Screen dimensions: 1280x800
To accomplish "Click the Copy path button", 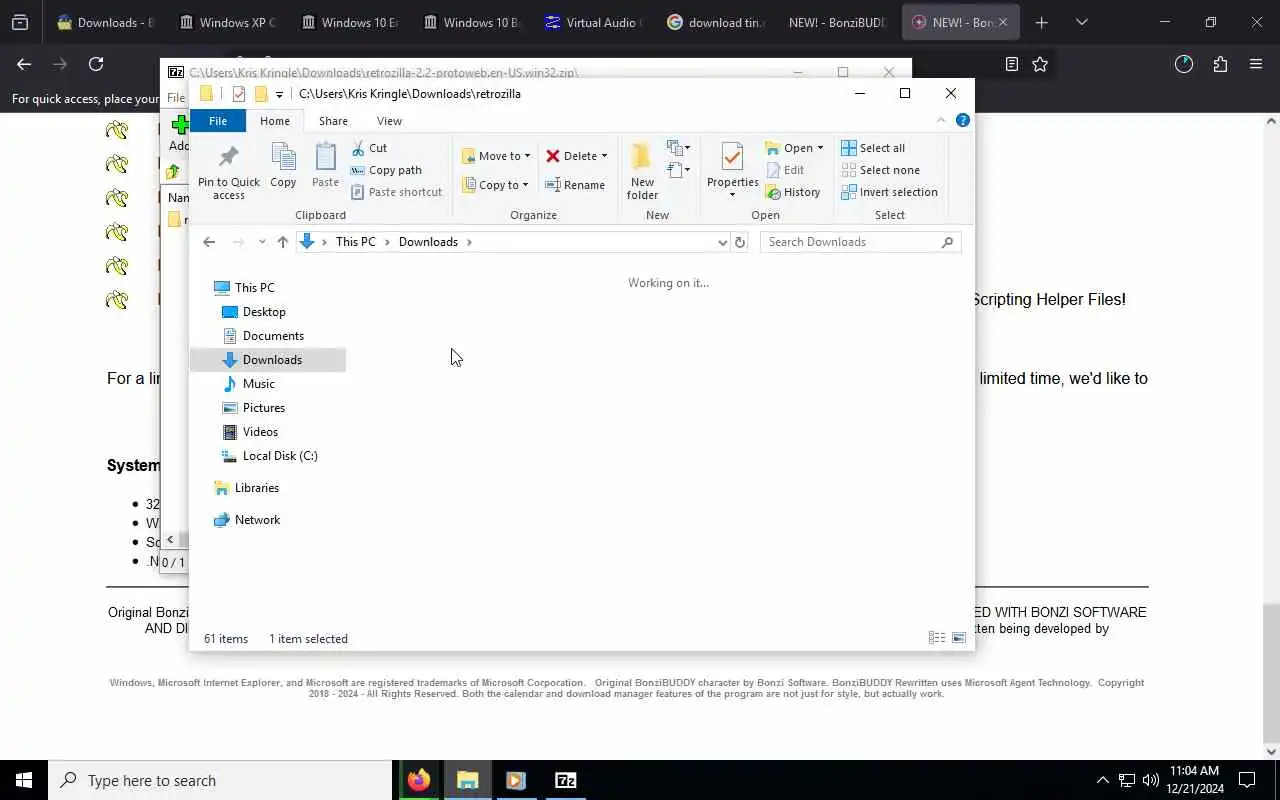I will coord(387,170).
